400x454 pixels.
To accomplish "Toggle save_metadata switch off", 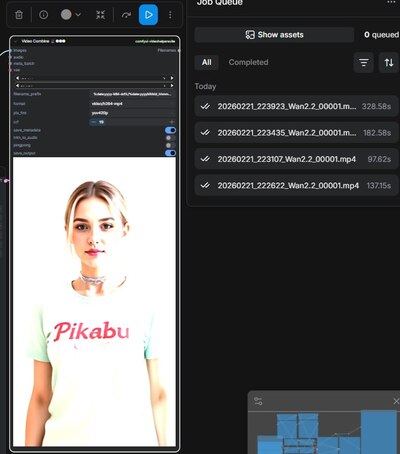I will [x=170, y=130].
